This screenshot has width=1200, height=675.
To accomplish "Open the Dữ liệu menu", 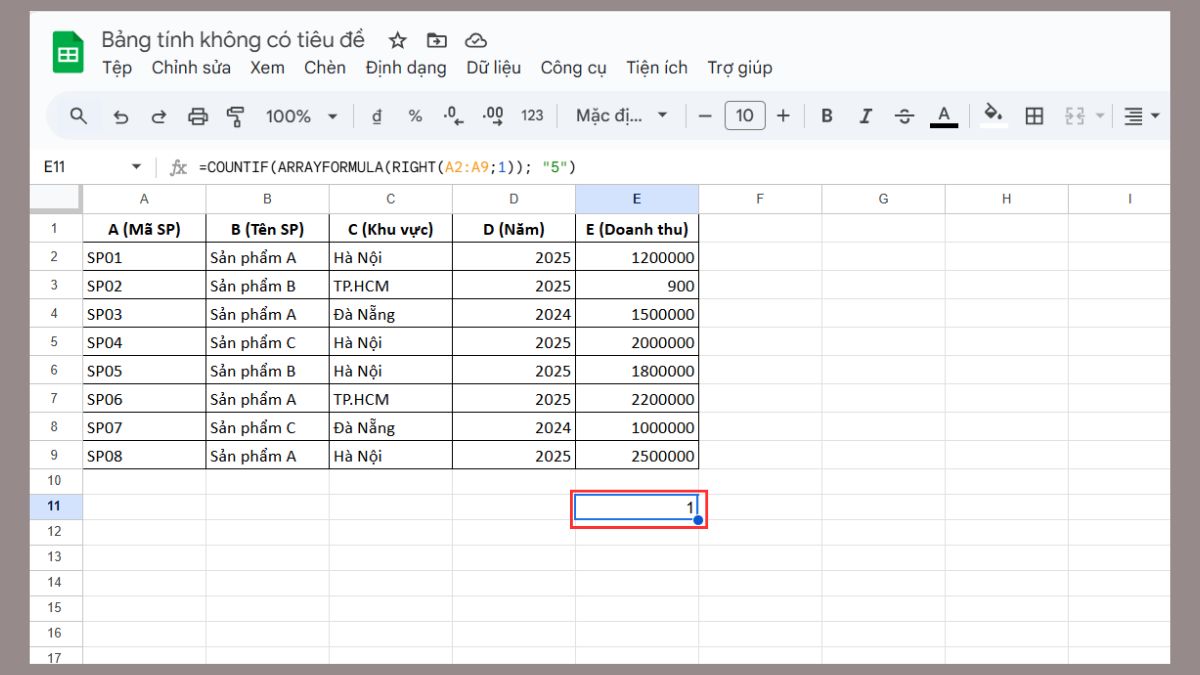I will coord(493,68).
